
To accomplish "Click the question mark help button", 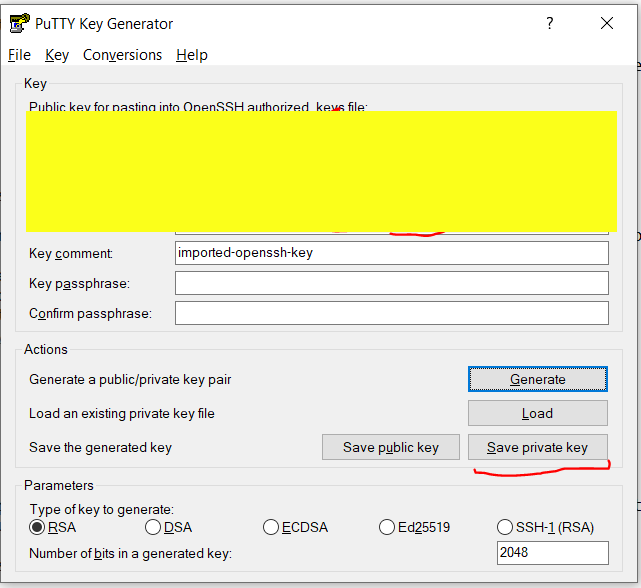I will point(549,24).
